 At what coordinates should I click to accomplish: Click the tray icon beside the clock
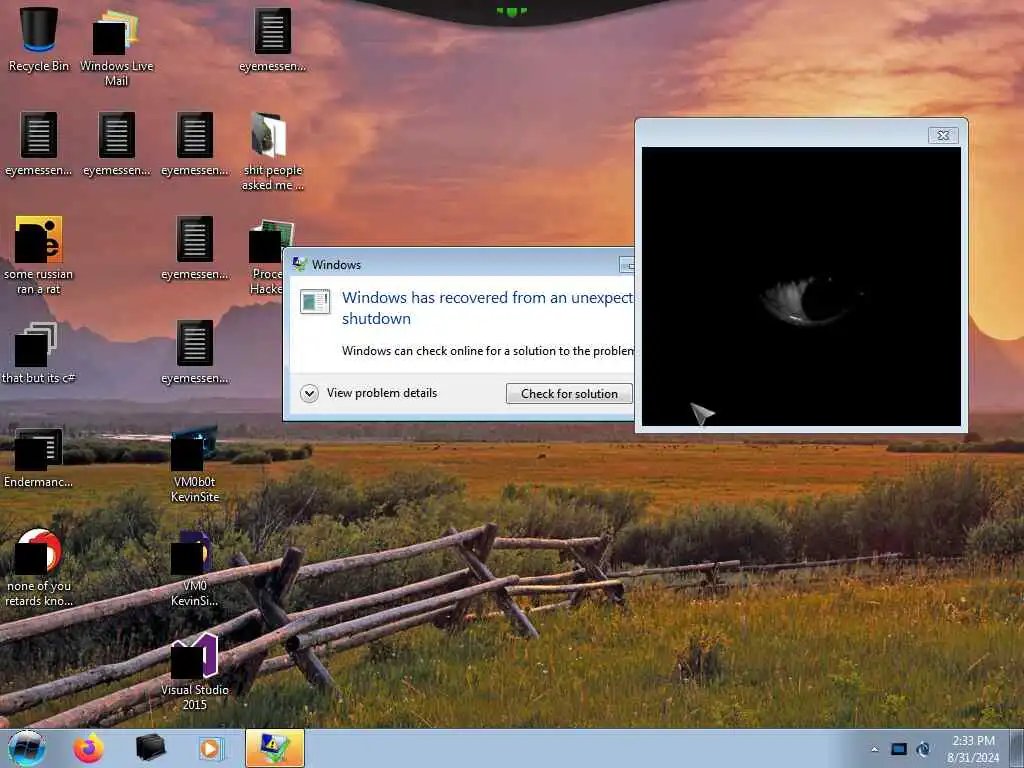[923, 749]
